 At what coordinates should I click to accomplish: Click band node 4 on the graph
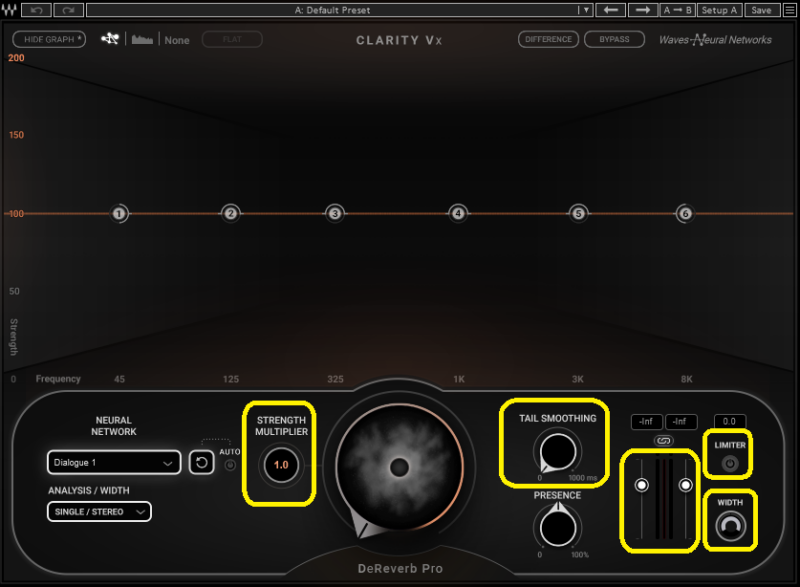[457, 213]
